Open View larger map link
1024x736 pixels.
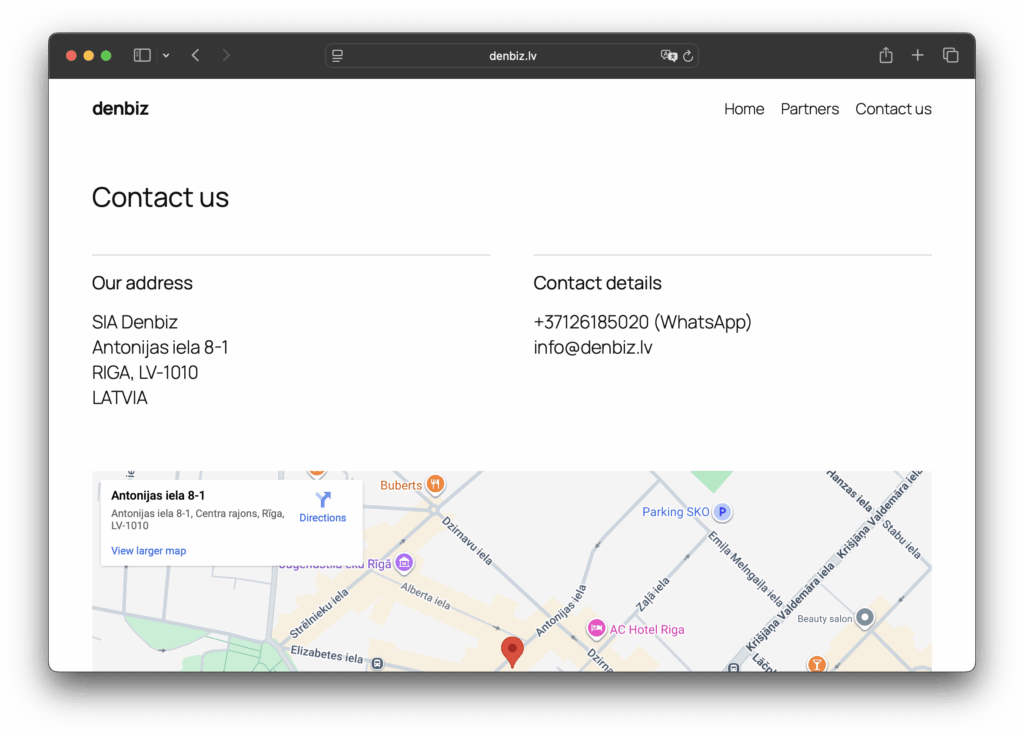click(x=148, y=551)
